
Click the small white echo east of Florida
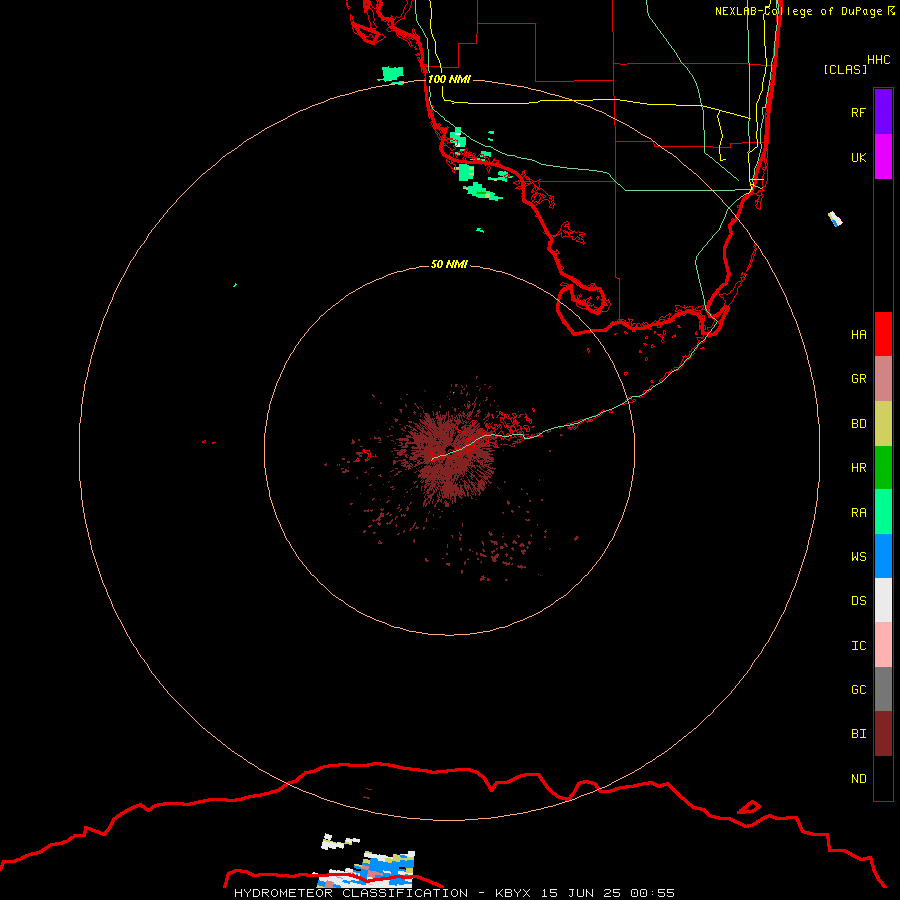[x=835, y=219]
